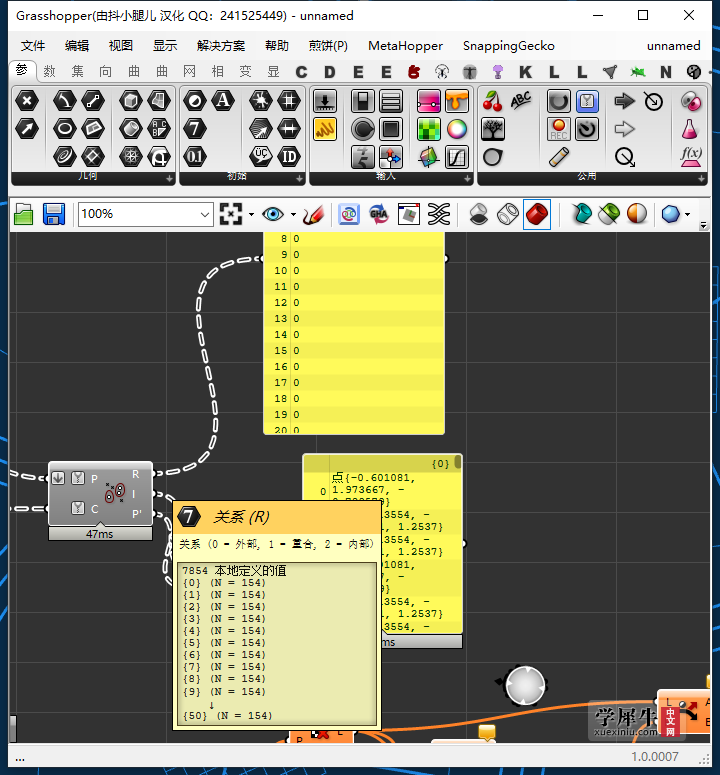Select the Point parameter icon
720x775 pixels.
tap(27, 101)
